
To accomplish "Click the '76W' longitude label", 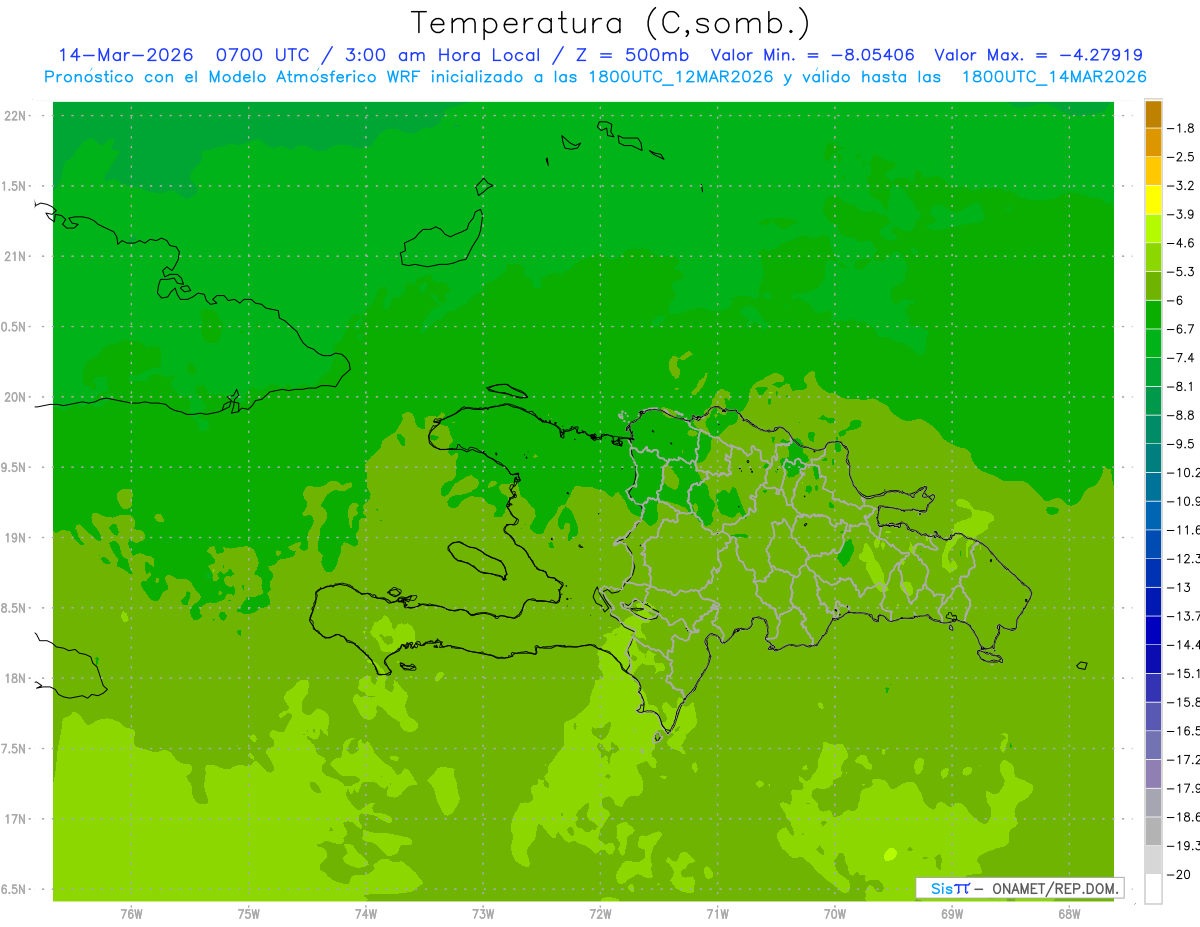I will coord(131,913).
